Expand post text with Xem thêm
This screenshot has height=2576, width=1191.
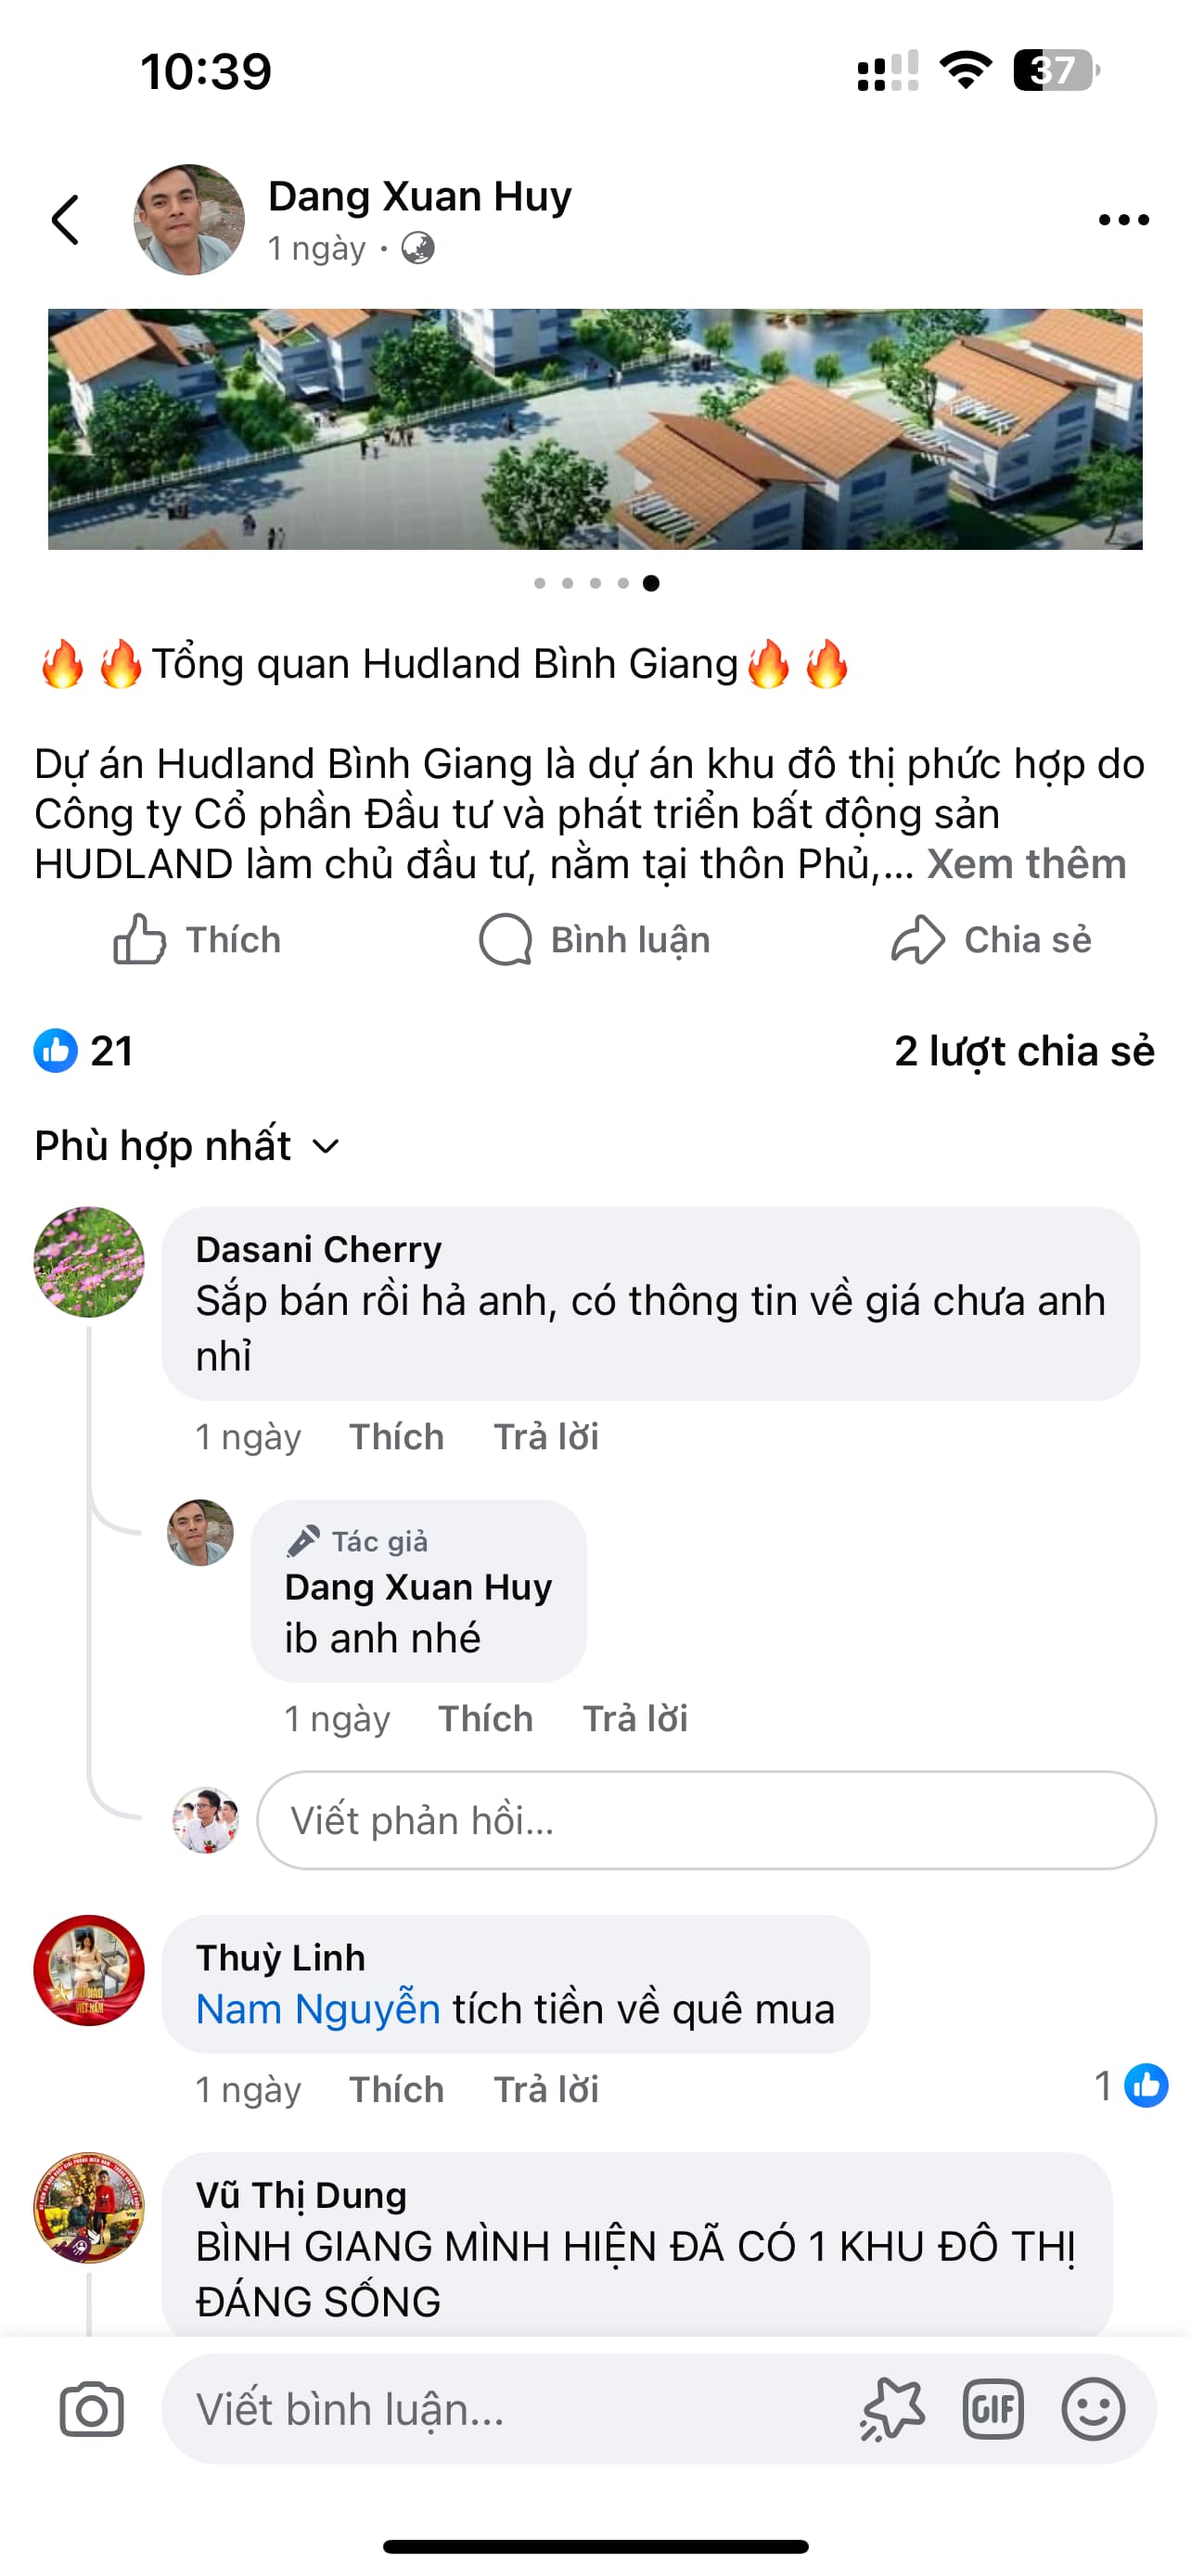[x=1026, y=864]
